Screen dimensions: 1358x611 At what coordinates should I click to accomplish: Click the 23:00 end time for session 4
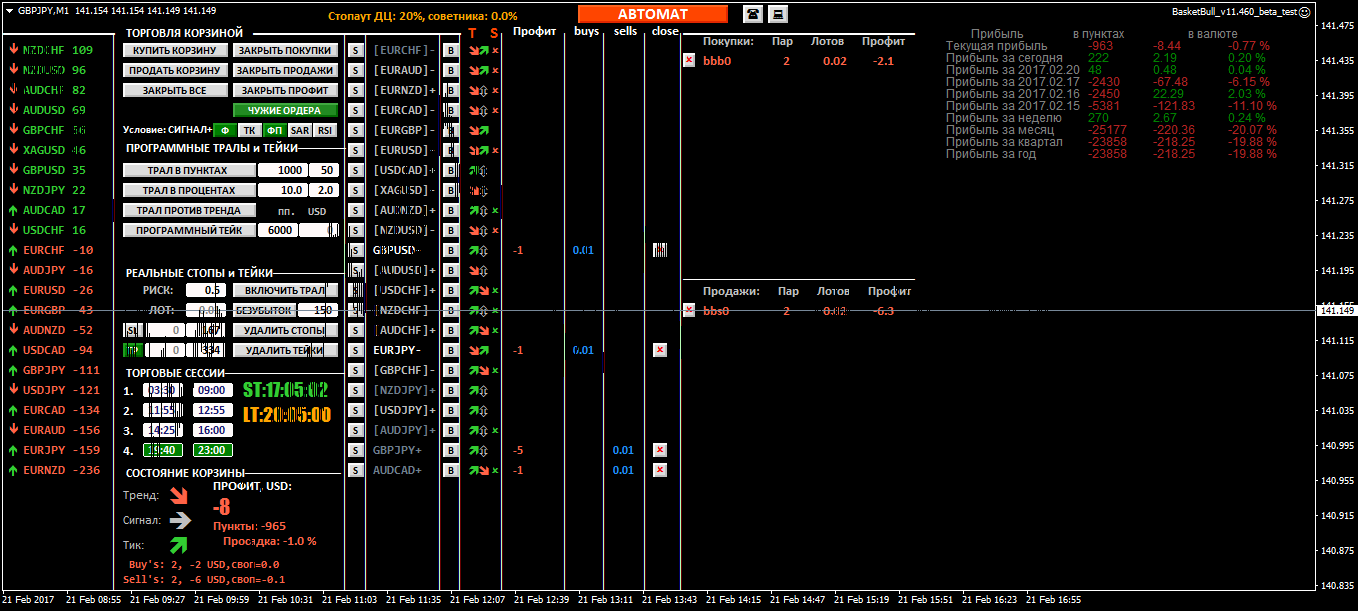pyautogui.click(x=212, y=450)
